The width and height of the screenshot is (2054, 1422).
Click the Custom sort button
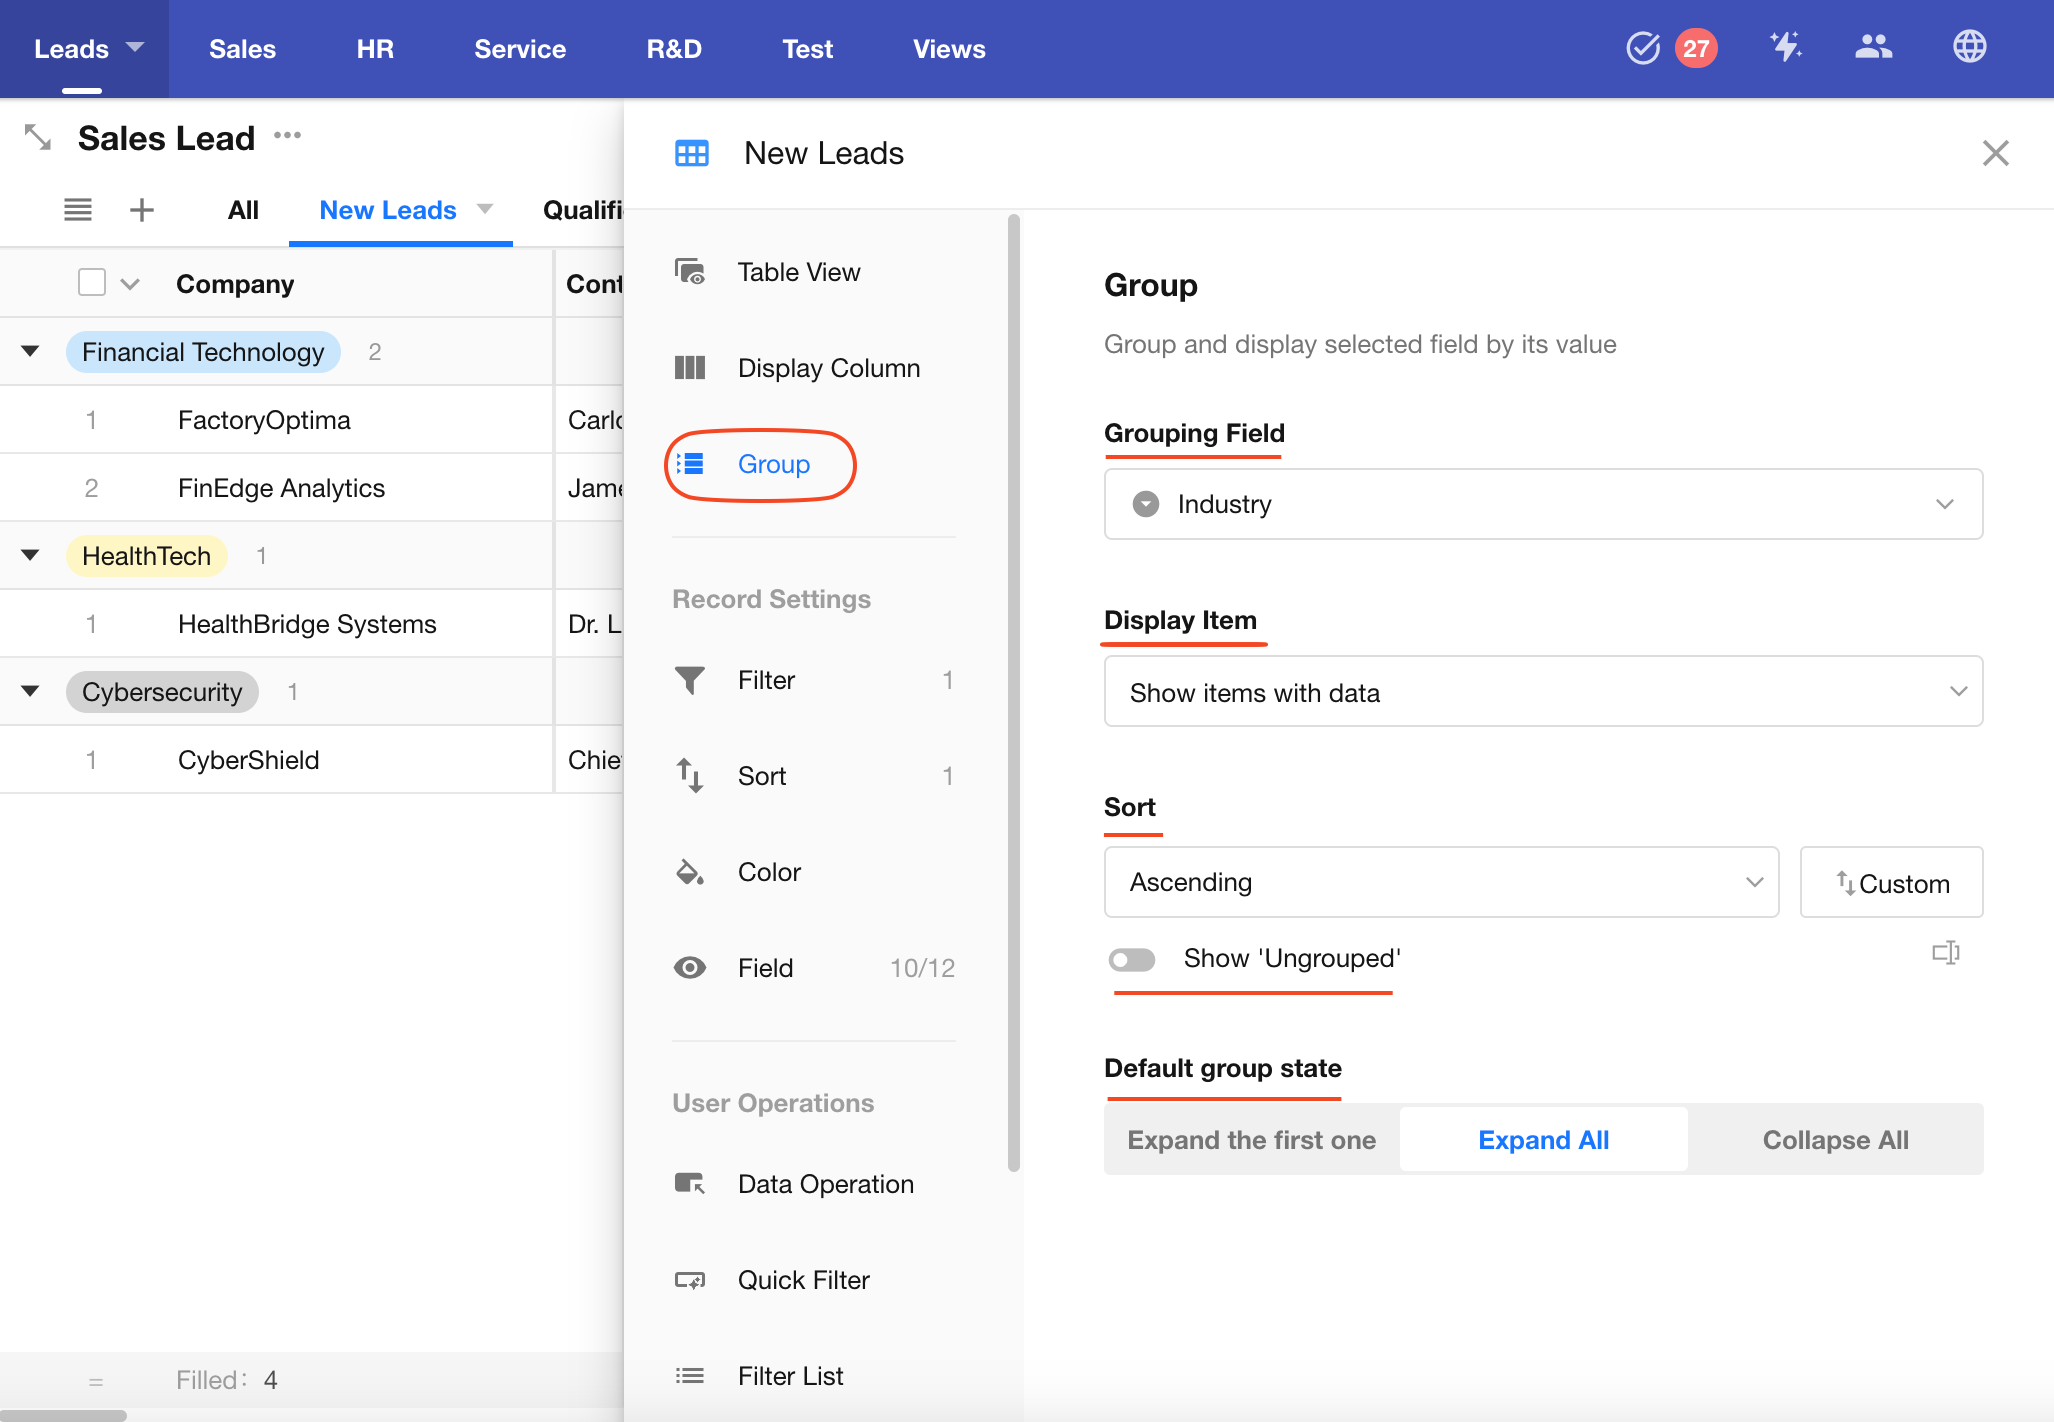point(1891,882)
